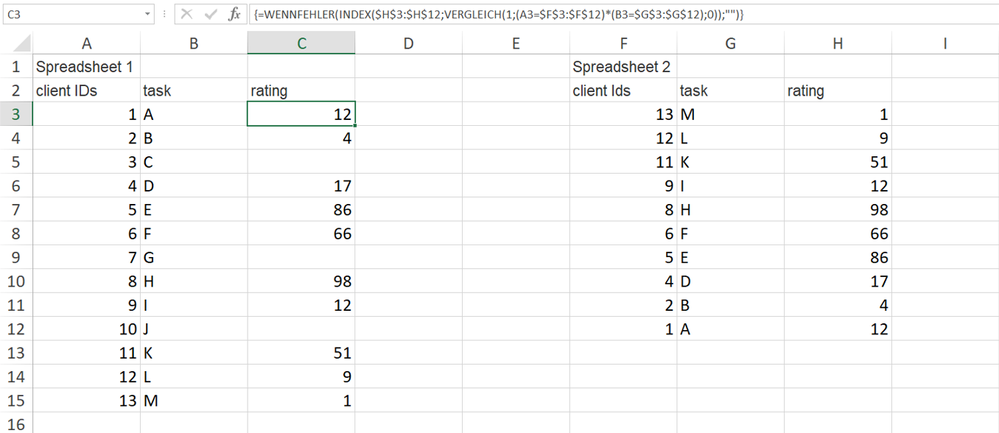Click cell H3 with rating 1
999x433 pixels.
click(838, 115)
